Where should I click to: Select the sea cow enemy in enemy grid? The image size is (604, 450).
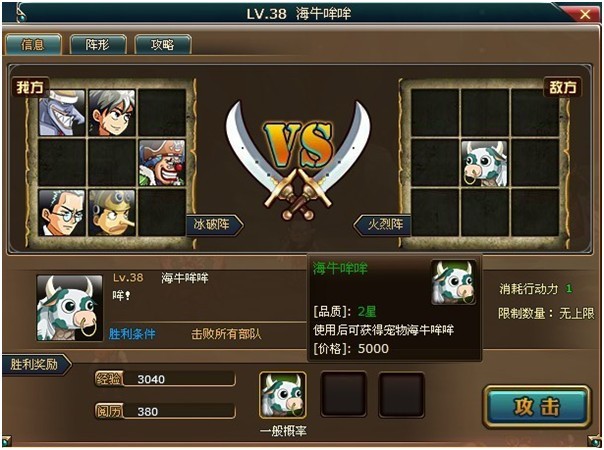click(485, 164)
